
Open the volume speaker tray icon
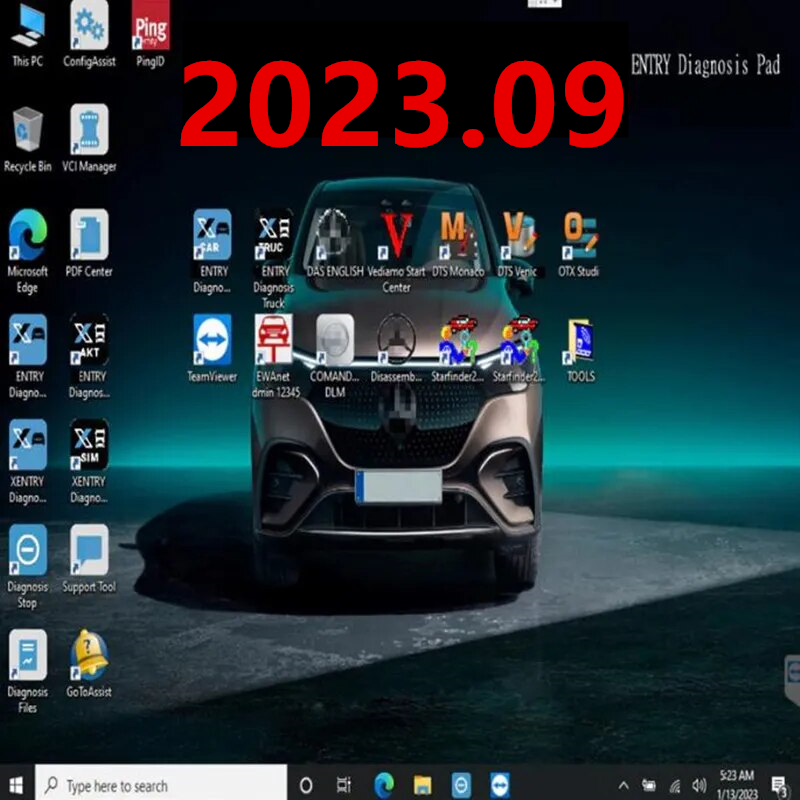[x=699, y=785]
